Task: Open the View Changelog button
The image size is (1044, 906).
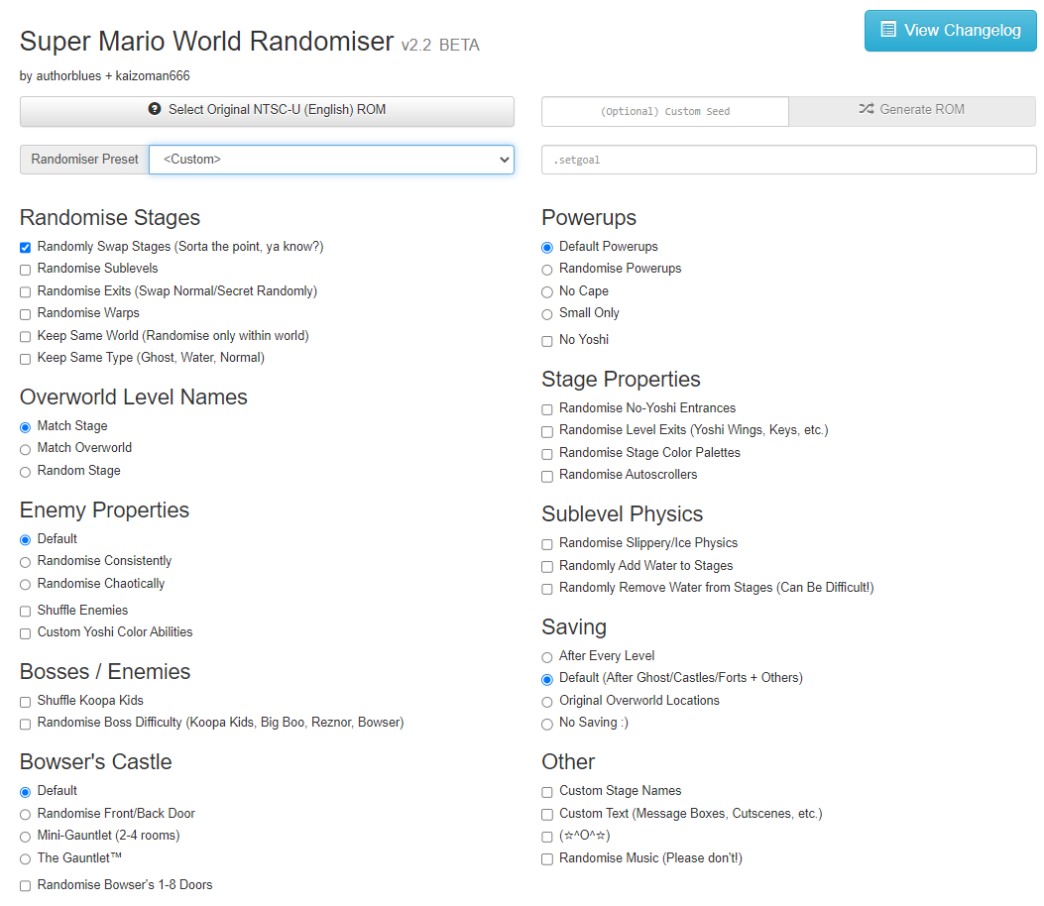Action: click(x=950, y=30)
